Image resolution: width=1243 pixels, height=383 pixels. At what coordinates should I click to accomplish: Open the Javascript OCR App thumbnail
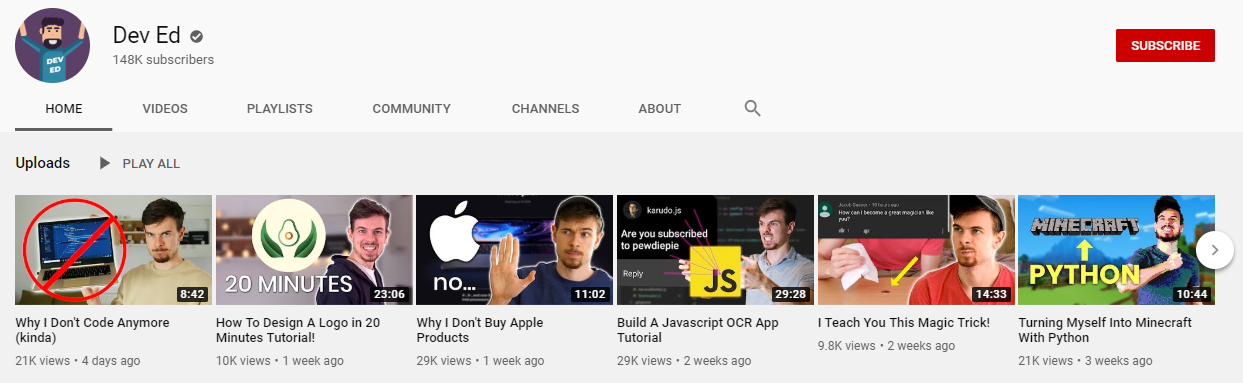pos(715,250)
